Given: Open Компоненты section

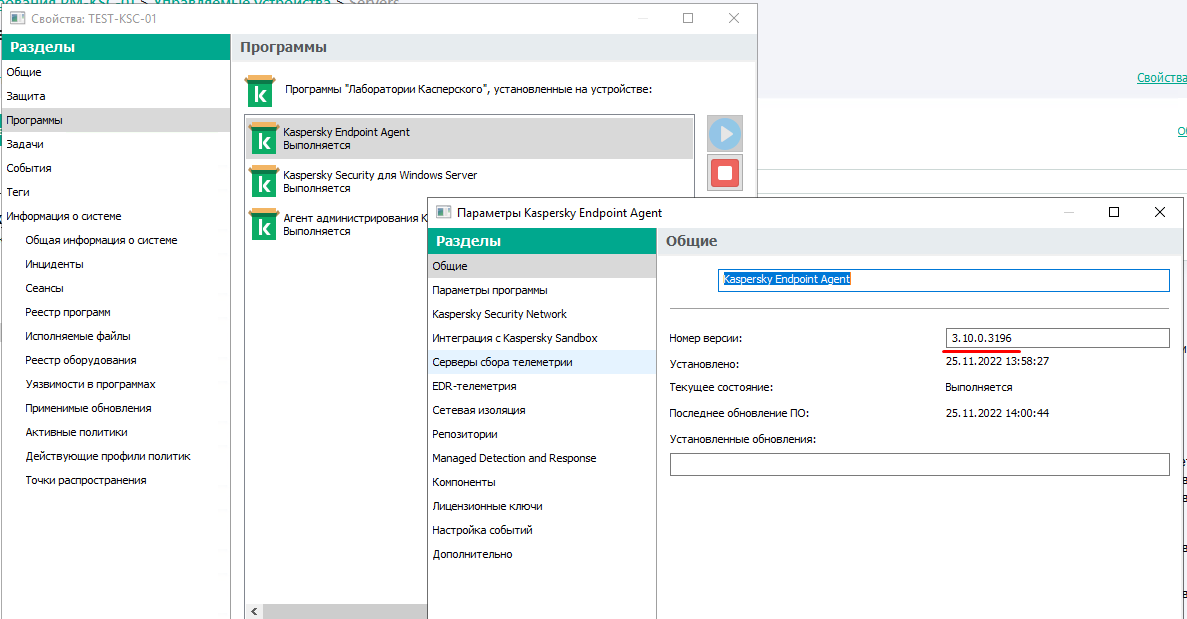Looking at the screenshot, I should point(542,482).
